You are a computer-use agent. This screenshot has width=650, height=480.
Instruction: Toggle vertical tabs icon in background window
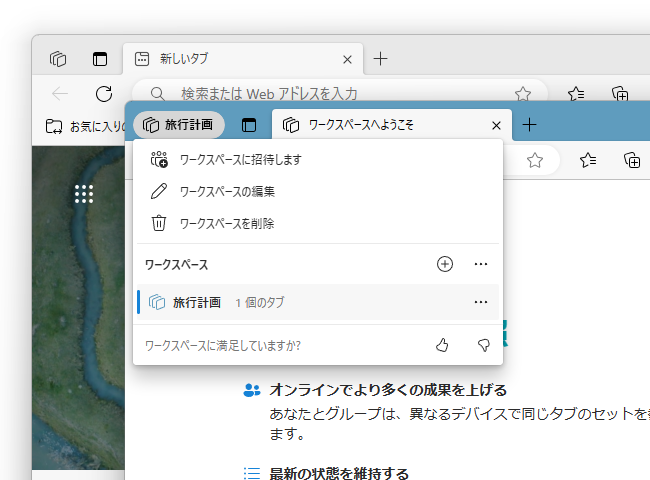(99, 59)
